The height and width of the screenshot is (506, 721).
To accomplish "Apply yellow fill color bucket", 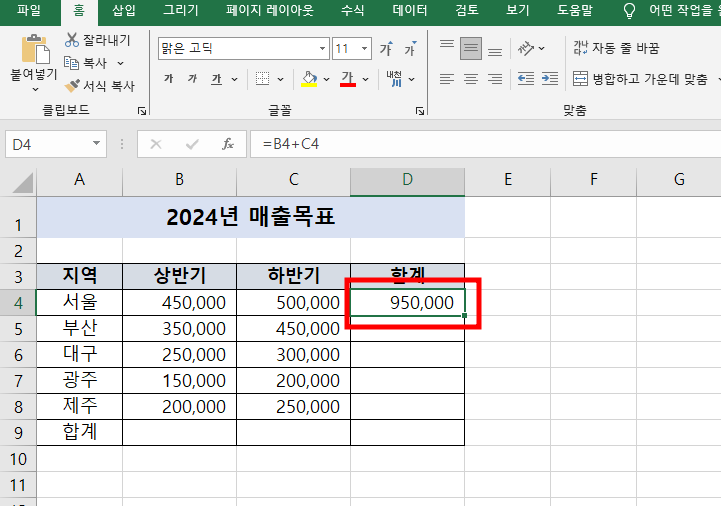I will (309, 79).
